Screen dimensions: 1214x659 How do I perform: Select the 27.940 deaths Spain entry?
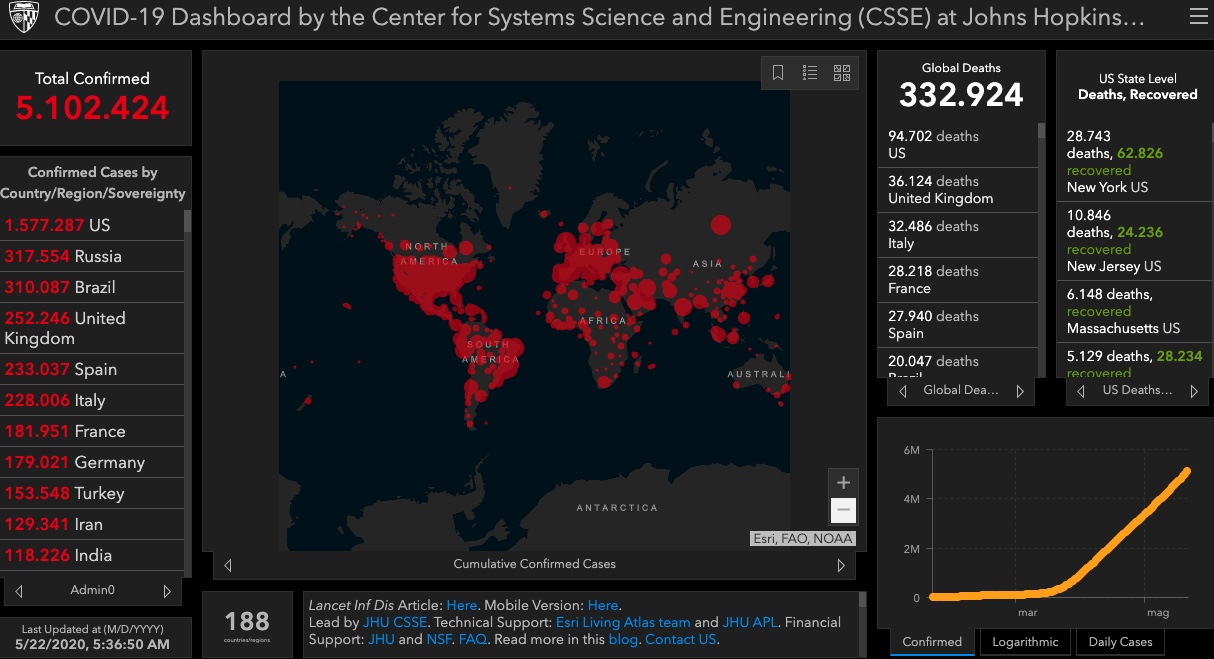coord(958,325)
